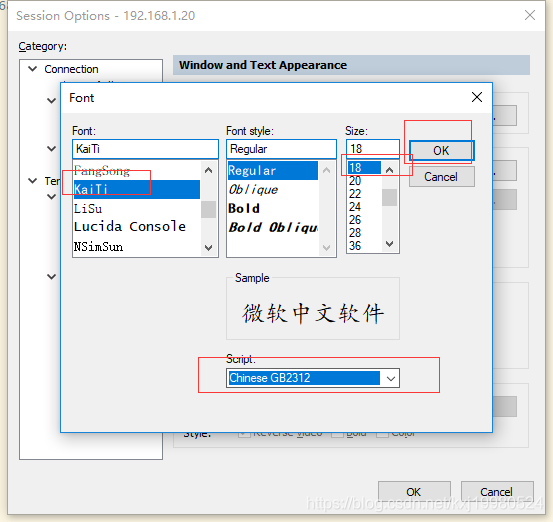Open the Script dropdown (Chinese GB2312)

point(313,378)
